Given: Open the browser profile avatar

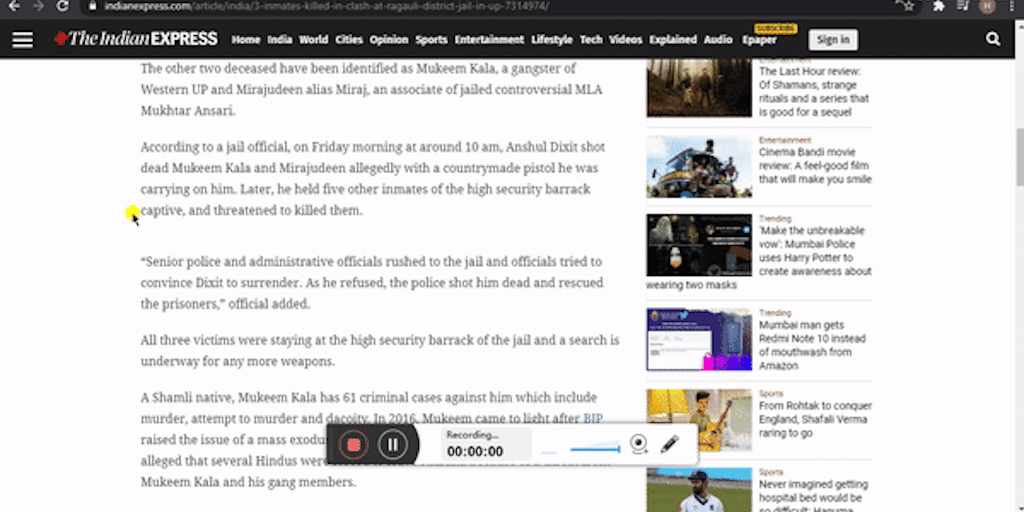Looking at the screenshot, I should point(987,6).
